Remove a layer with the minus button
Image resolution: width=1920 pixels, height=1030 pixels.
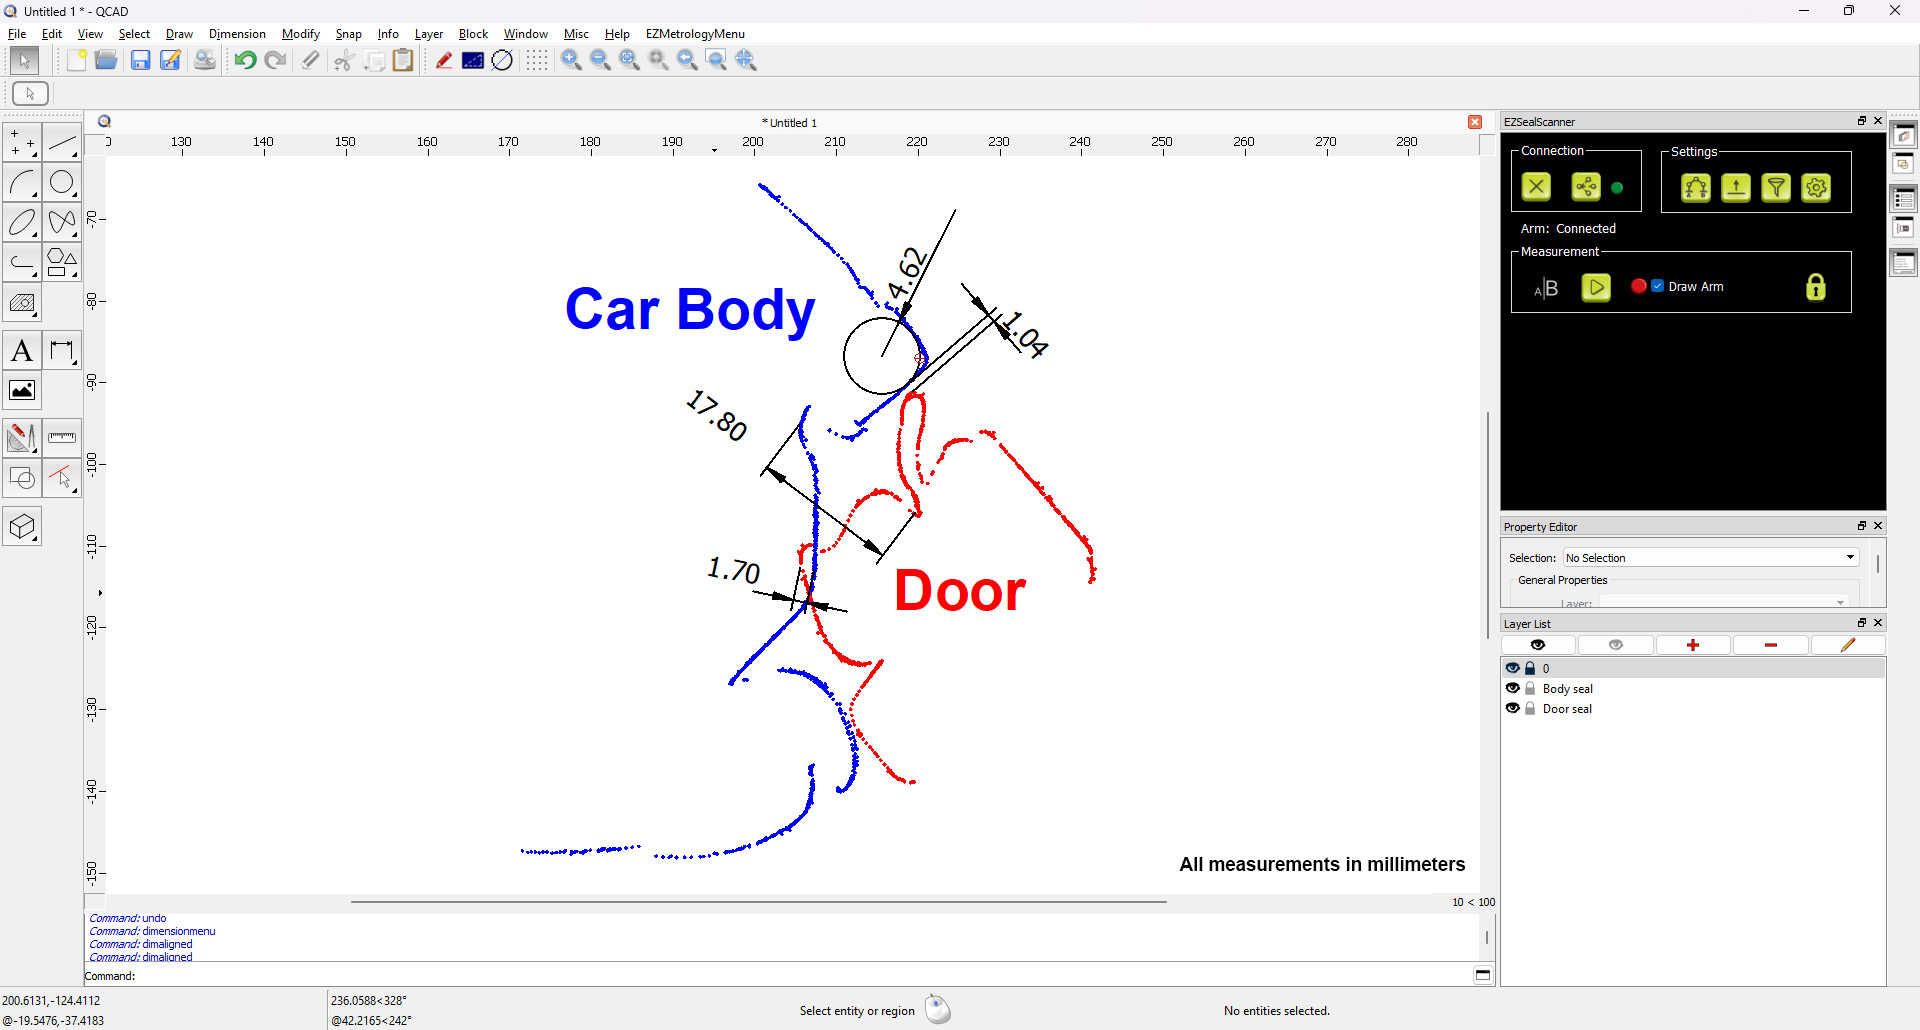click(1770, 645)
